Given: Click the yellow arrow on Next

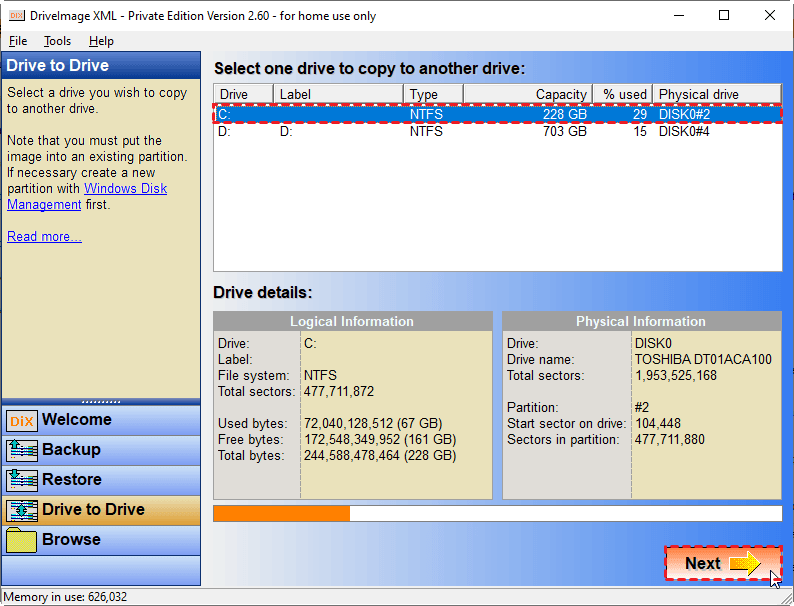Looking at the screenshot, I should 745,564.
